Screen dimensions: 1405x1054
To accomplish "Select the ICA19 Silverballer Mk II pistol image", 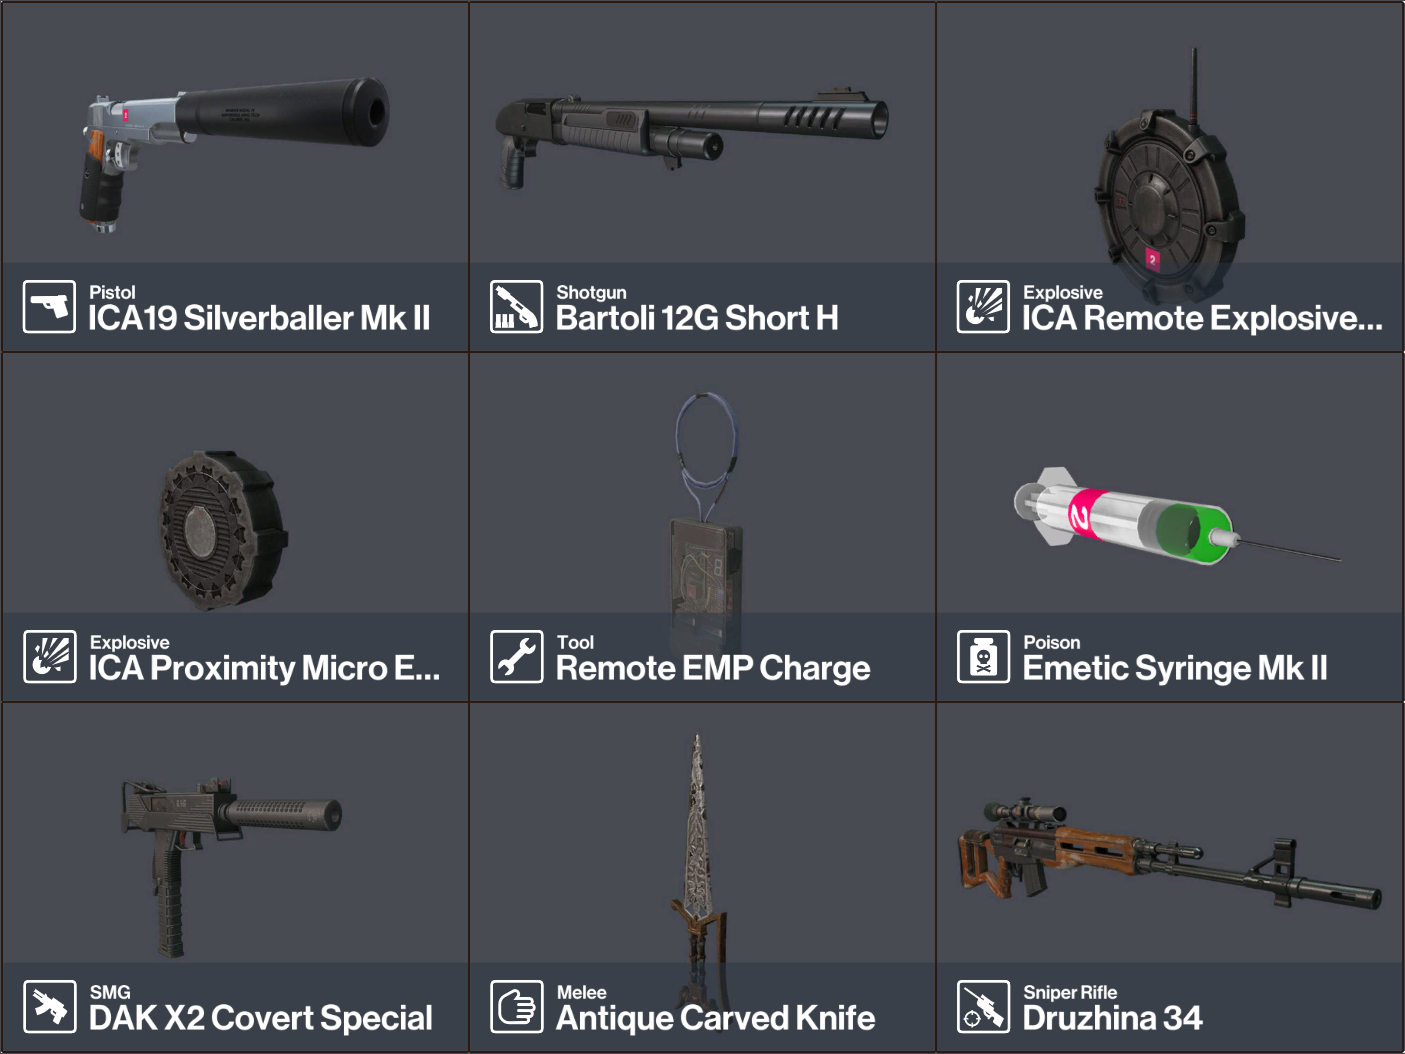I will [x=234, y=153].
